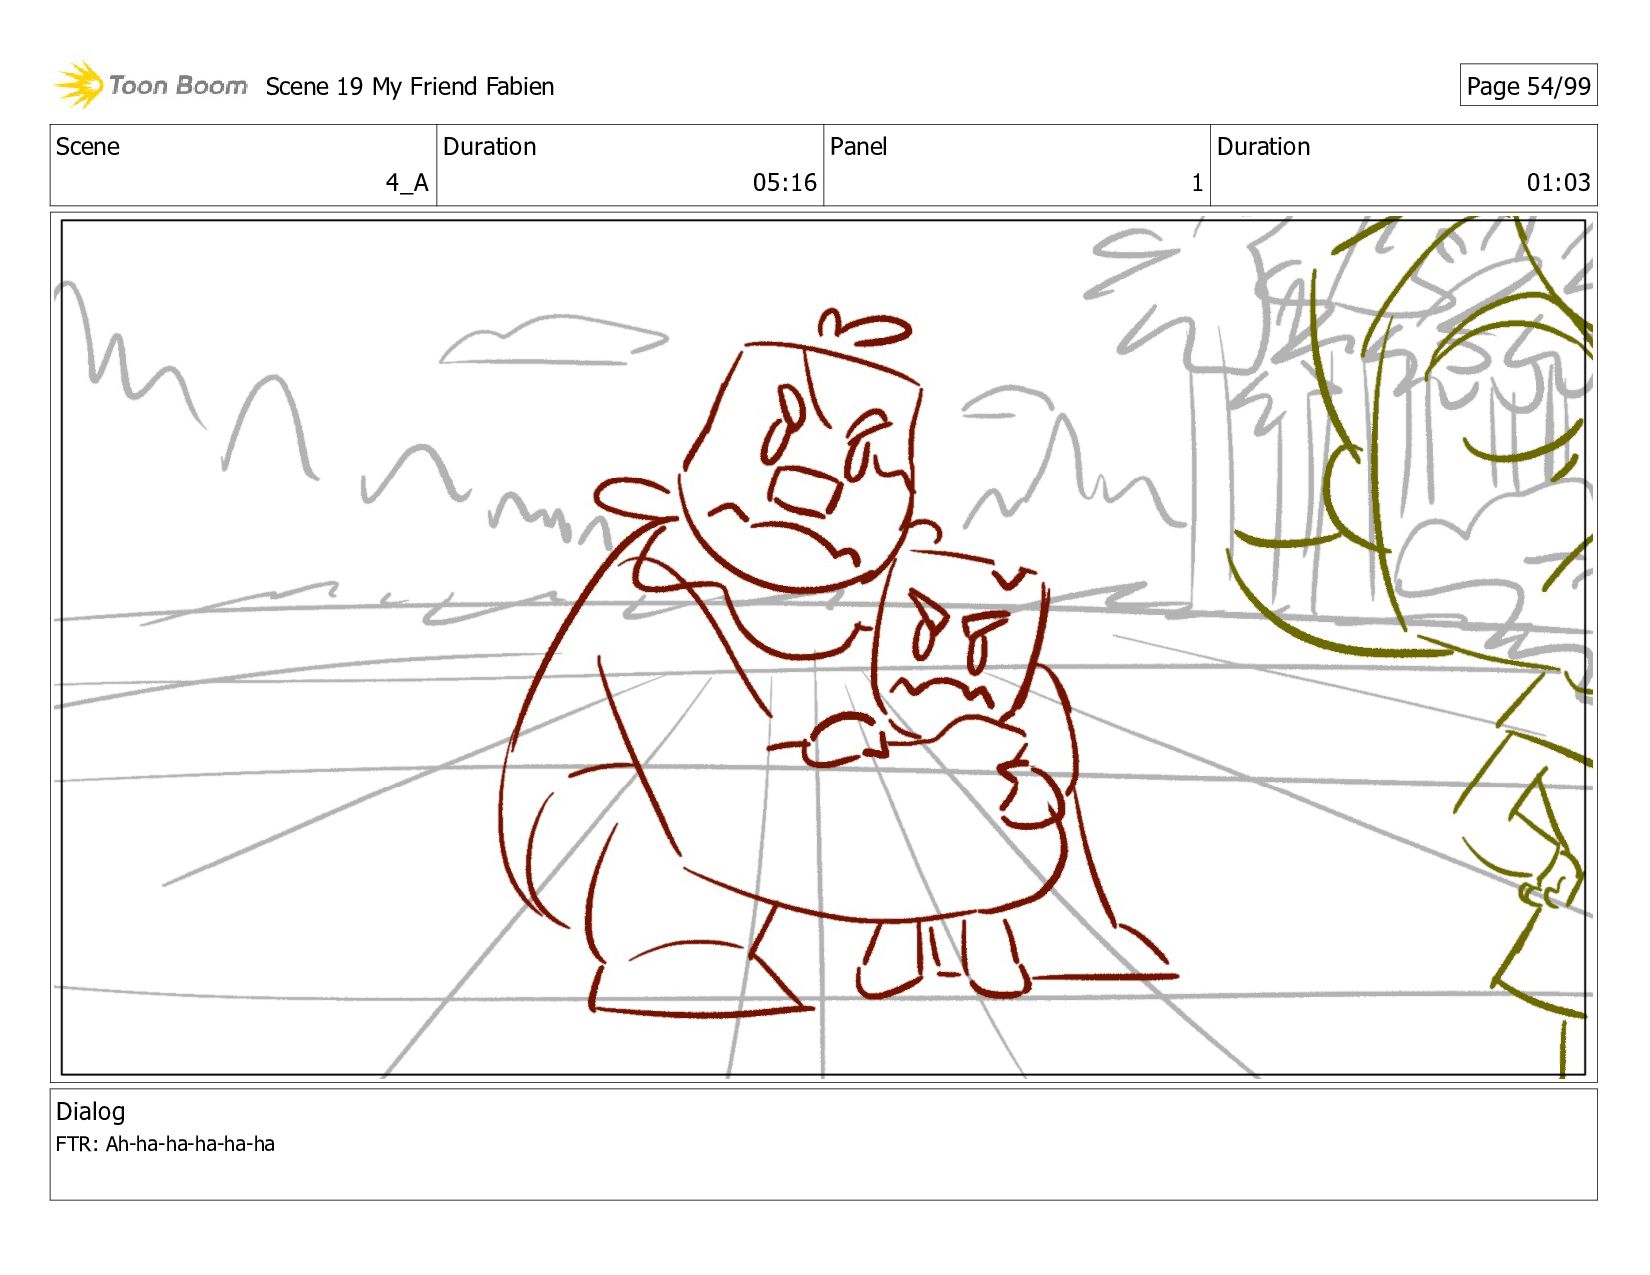
Task: Click the scene duration value '05:16'
Action: click(784, 183)
